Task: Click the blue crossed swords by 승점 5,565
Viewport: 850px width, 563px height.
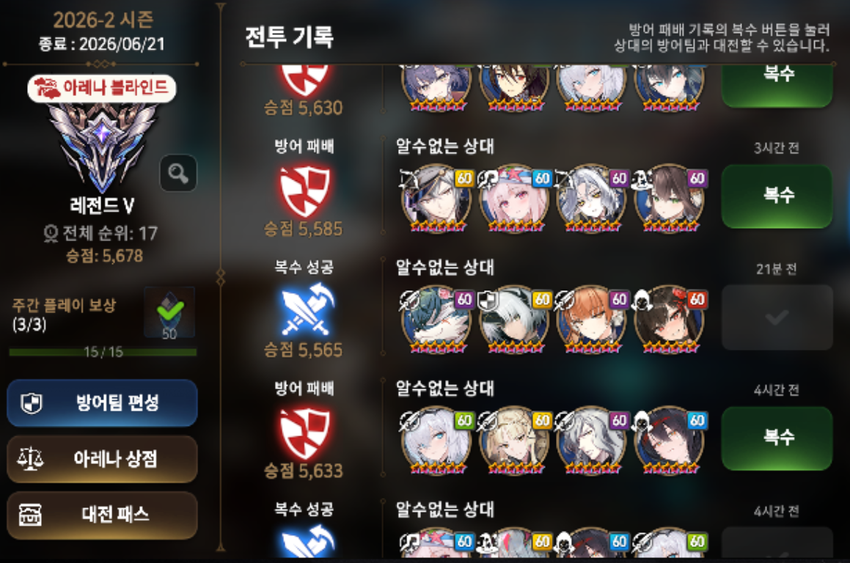Action: click(307, 311)
